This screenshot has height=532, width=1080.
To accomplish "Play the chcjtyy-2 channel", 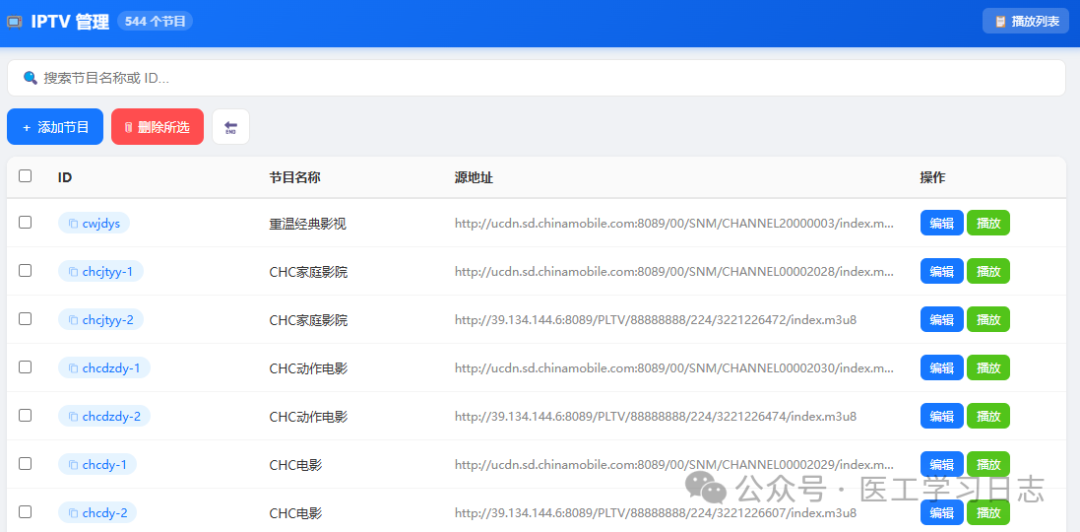I will click(x=988, y=319).
